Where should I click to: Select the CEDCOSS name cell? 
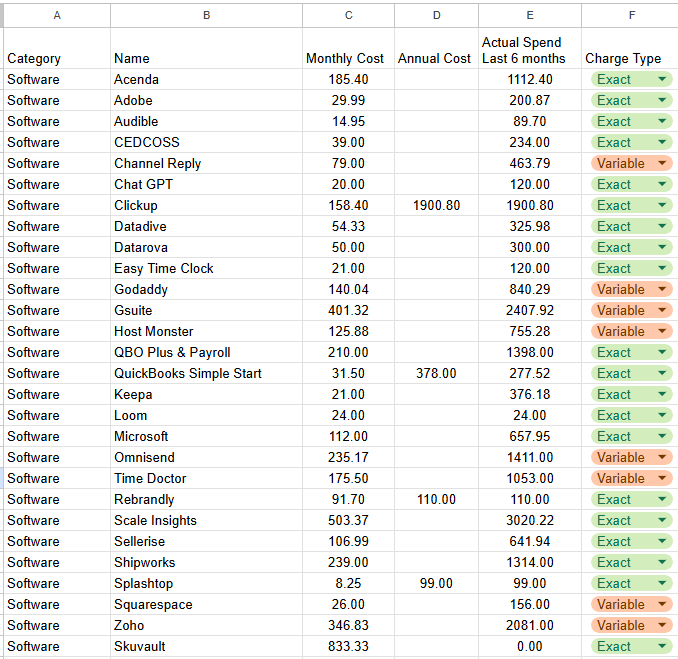(207, 142)
